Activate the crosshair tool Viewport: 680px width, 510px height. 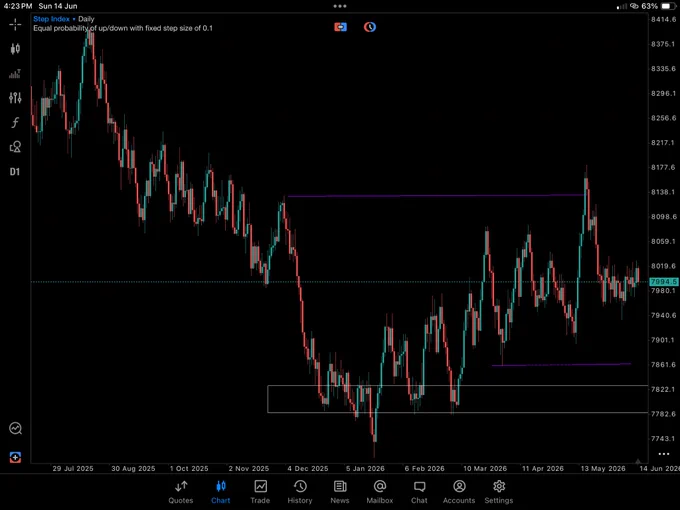(15, 24)
